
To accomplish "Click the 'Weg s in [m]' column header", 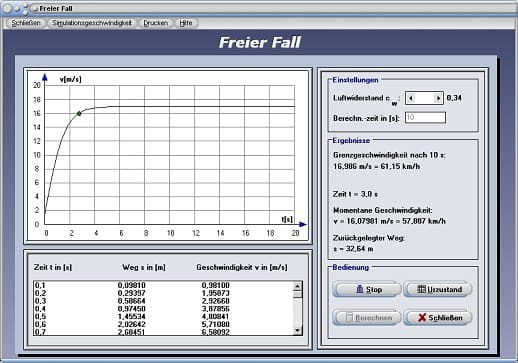I will pyautogui.click(x=144, y=267).
